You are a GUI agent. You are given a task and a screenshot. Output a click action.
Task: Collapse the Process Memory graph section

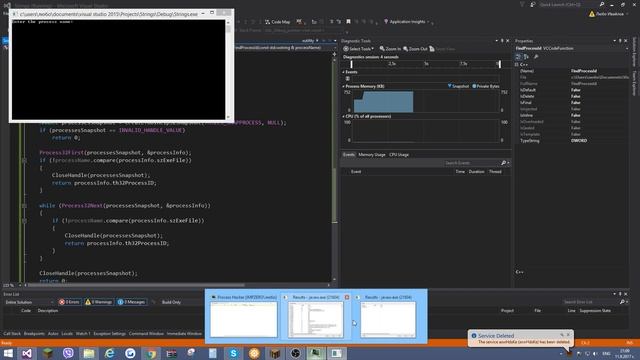coord(343,87)
